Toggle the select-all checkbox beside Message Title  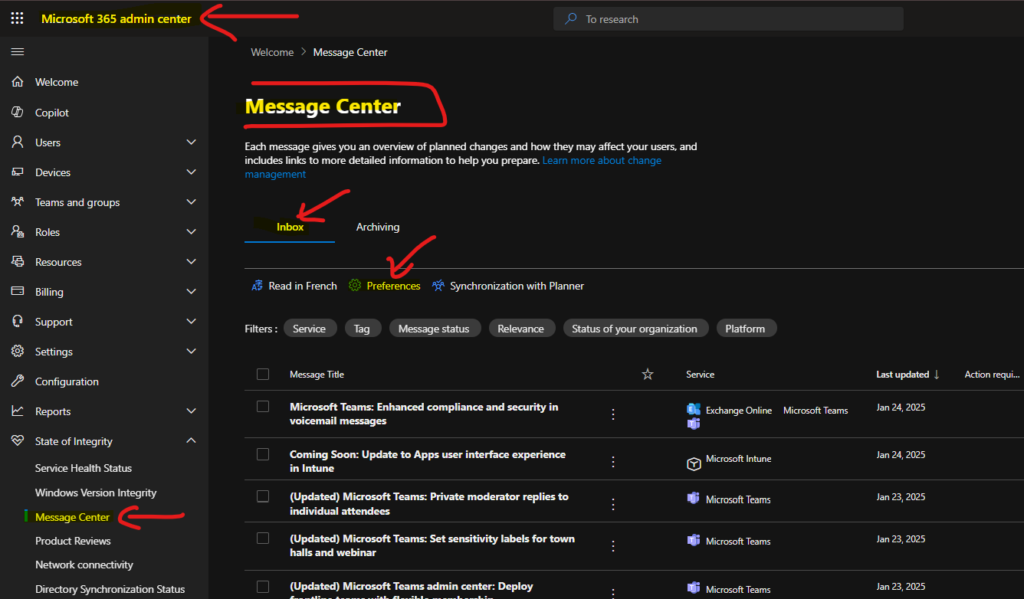pos(263,374)
